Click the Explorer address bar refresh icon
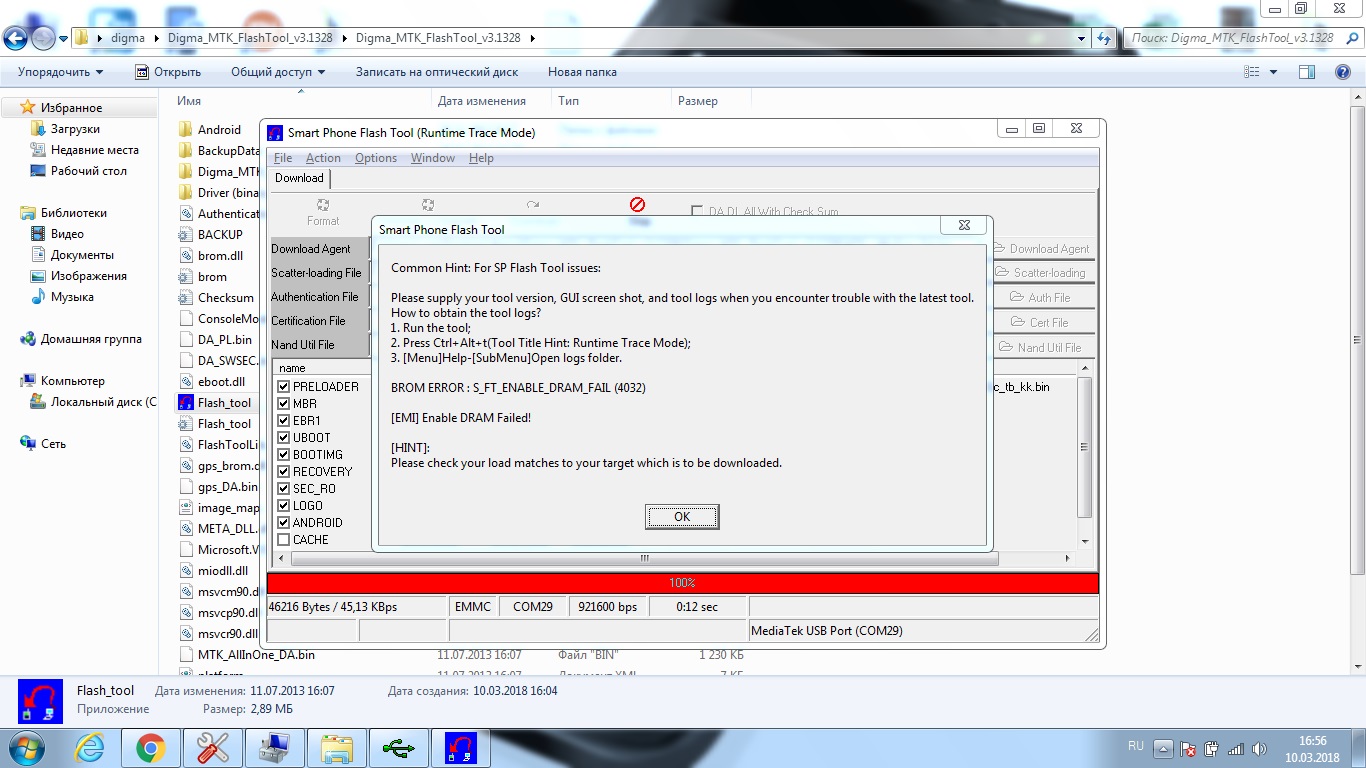Viewport: 1366px width, 768px height. point(1104,38)
